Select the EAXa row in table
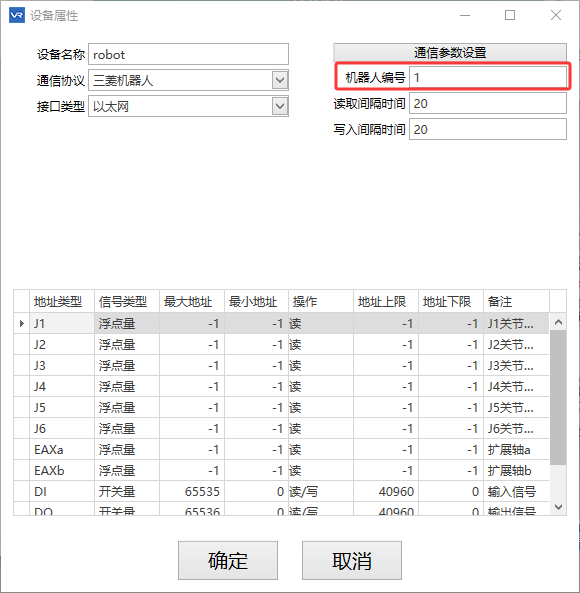580x593 pixels. (x=281, y=449)
